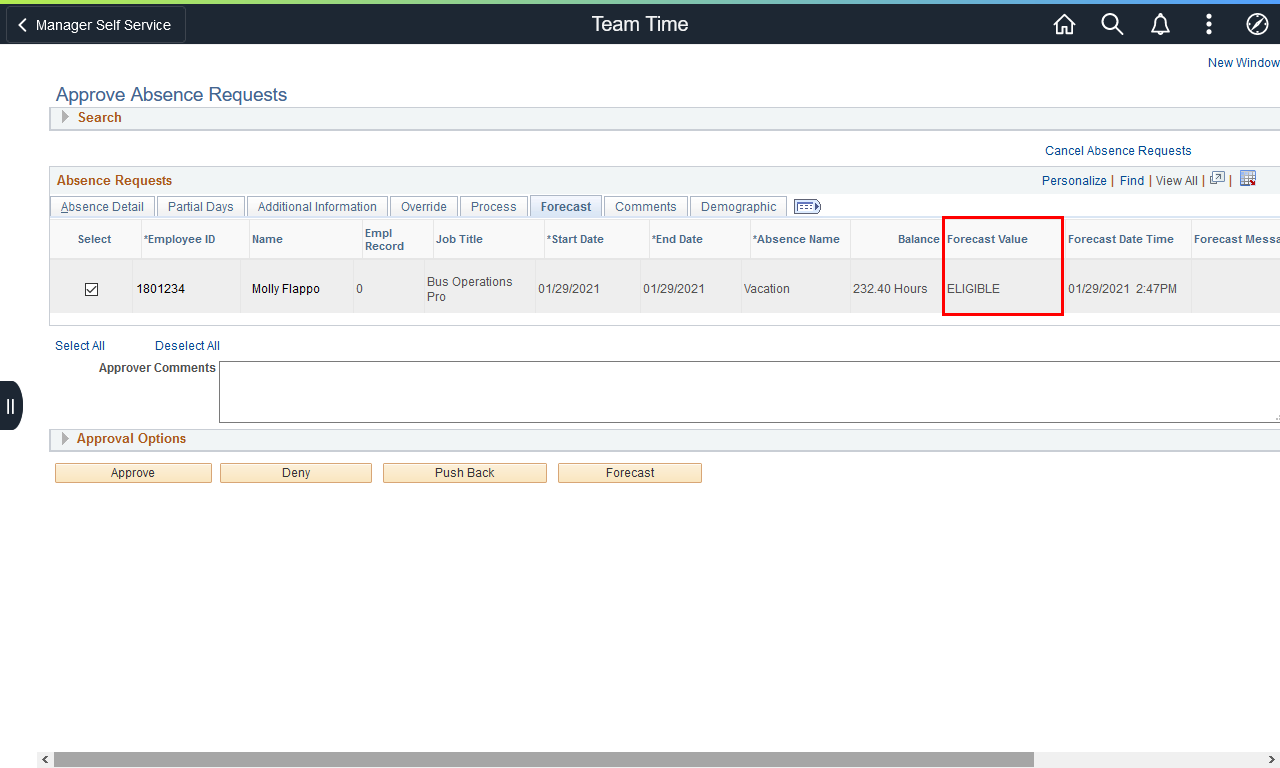Open the Actions three-dot menu
Viewport: 1280px width, 768px height.
pos(1209,24)
